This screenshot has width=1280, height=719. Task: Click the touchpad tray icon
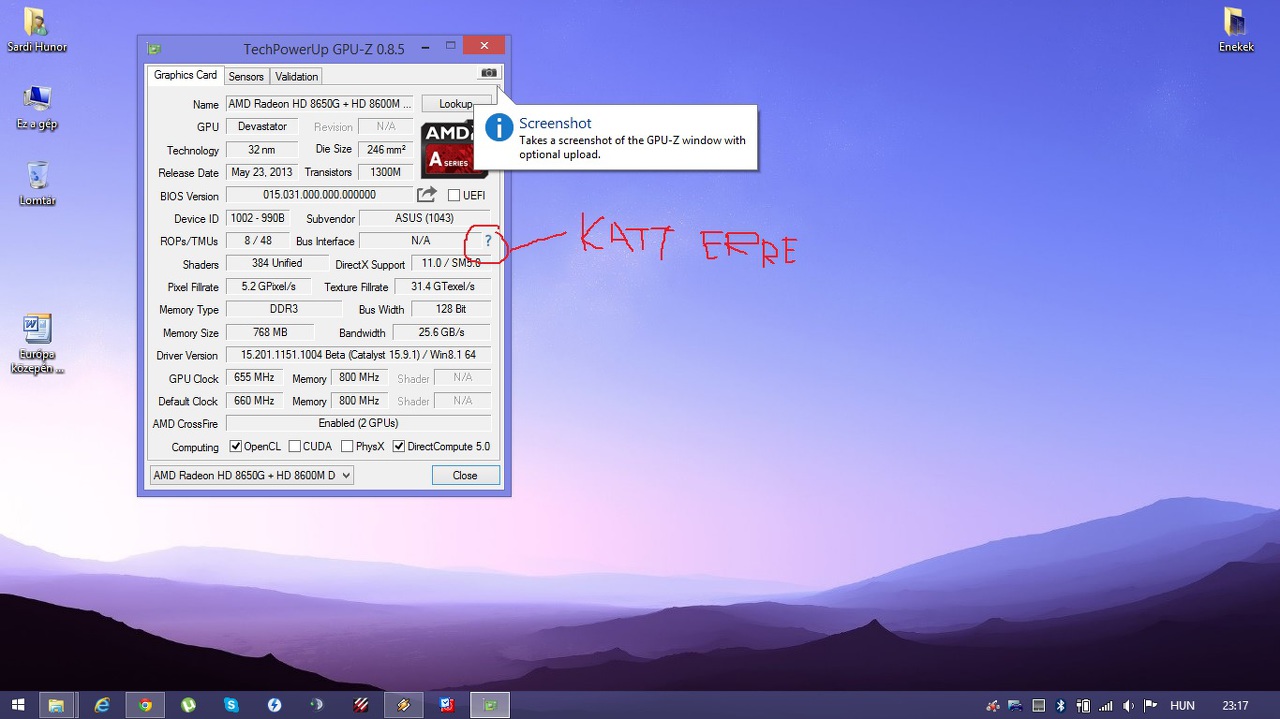coord(1039,705)
